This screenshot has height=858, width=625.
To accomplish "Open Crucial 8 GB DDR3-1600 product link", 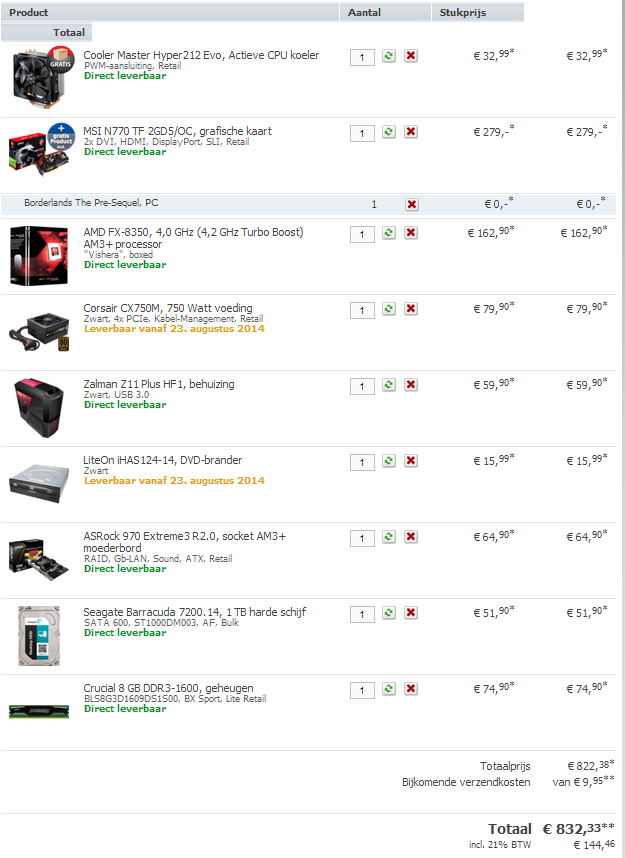I will tap(168, 688).
